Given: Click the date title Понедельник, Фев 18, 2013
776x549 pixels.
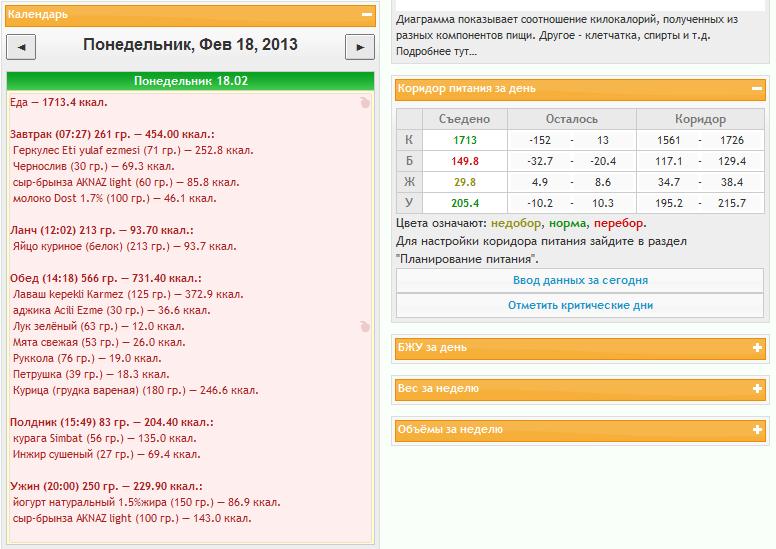Looking at the screenshot, I should [190, 45].
